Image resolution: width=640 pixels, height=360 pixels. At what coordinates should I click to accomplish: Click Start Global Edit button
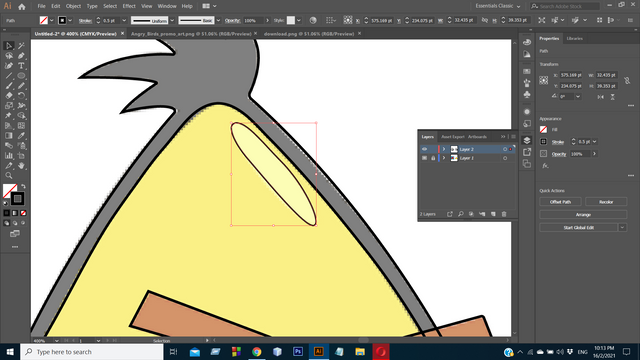579,227
